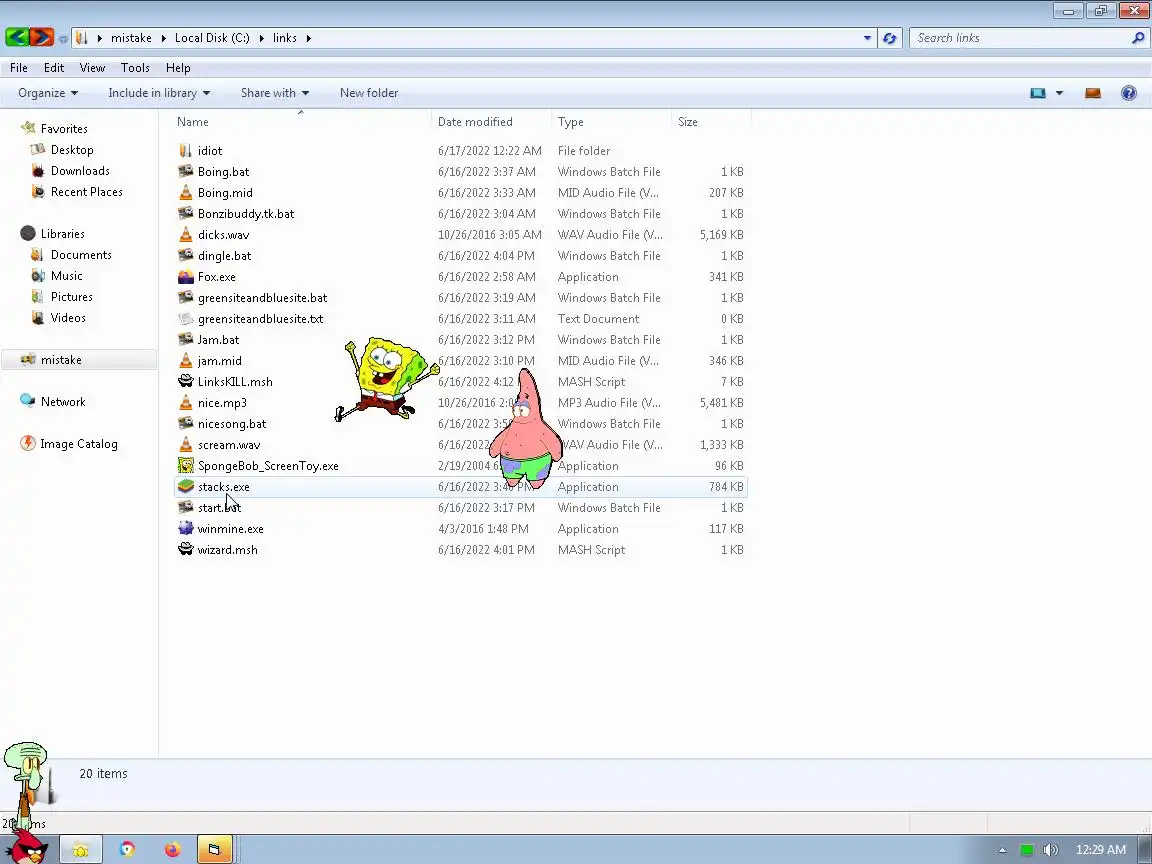
Task: Click Local Disk (C:) in breadcrumb
Action: (x=212, y=38)
